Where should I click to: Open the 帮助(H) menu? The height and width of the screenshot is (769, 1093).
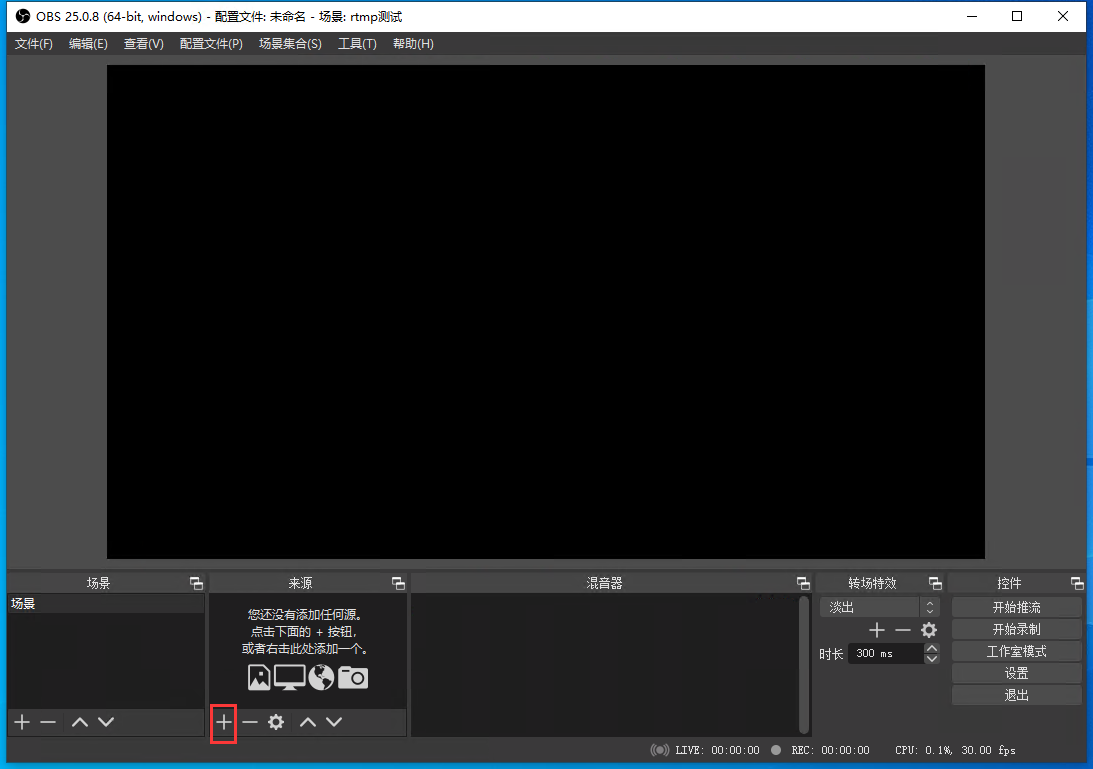point(413,44)
